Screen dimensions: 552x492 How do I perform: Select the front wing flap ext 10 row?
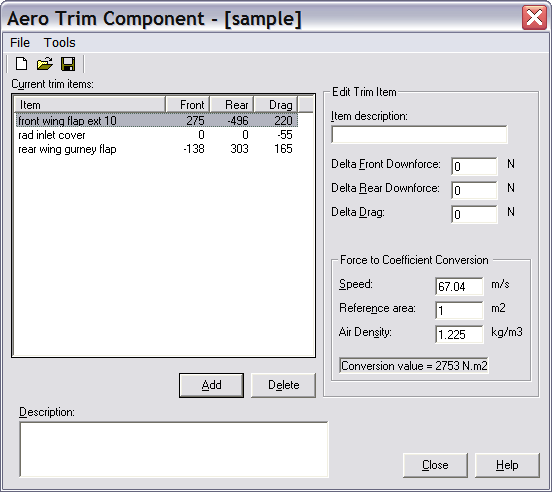[156, 121]
